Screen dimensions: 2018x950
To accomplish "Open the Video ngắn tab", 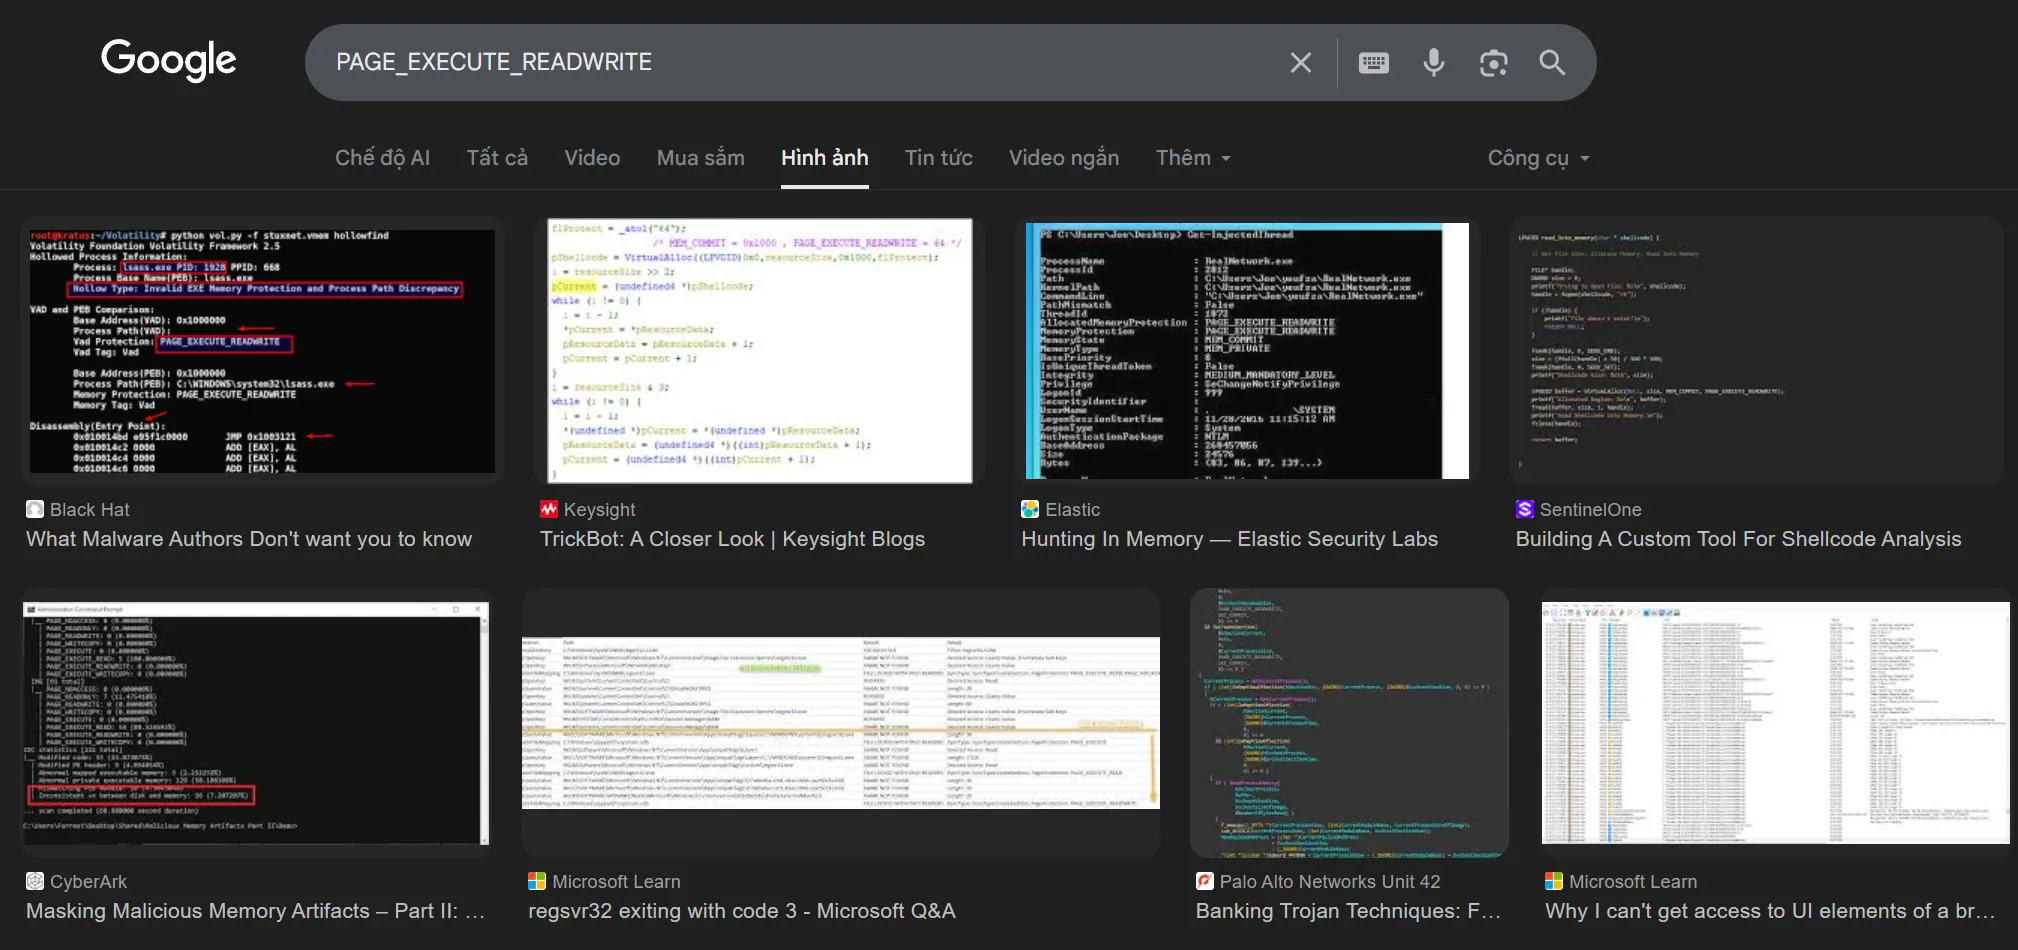I will (x=1063, y=158).
